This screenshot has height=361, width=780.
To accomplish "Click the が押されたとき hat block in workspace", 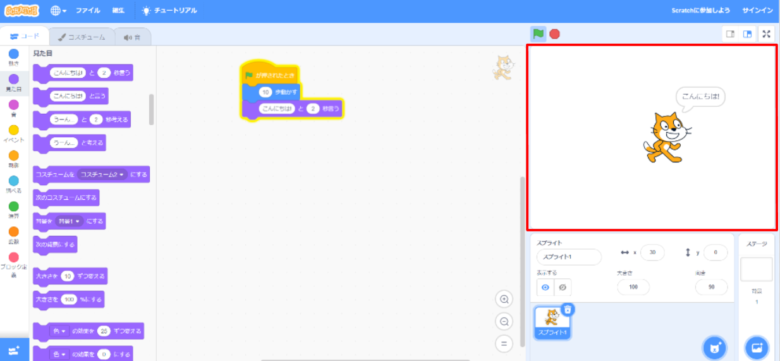I will tap(269, 74).
